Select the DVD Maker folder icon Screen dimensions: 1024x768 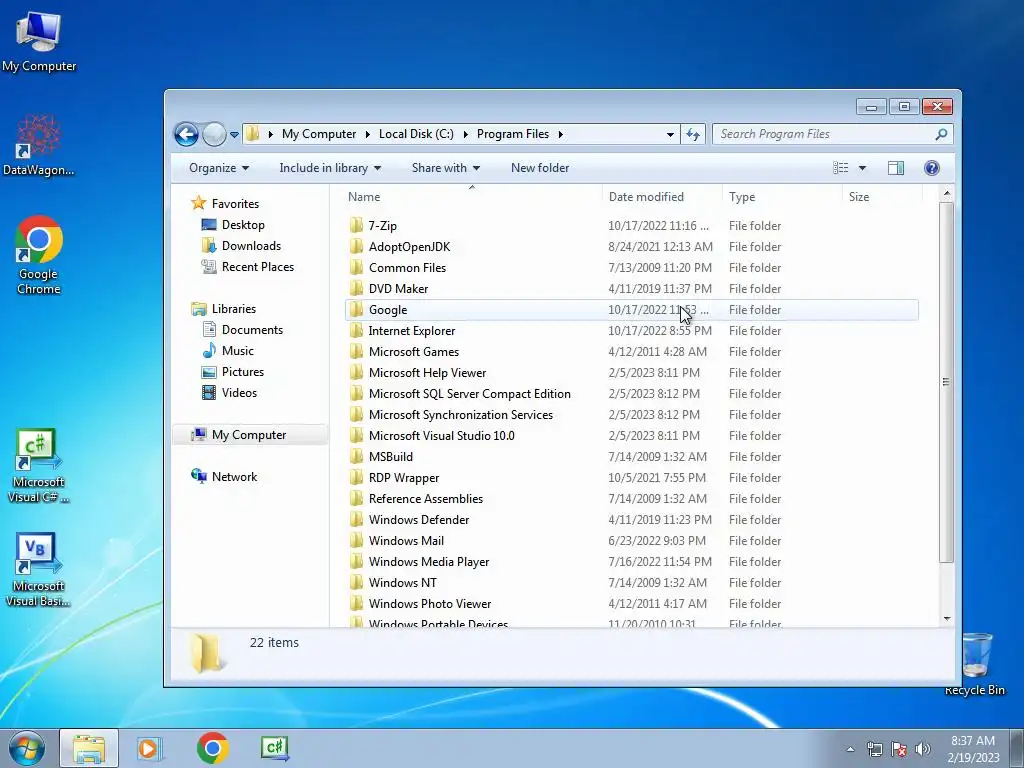(x=356, y=288)
